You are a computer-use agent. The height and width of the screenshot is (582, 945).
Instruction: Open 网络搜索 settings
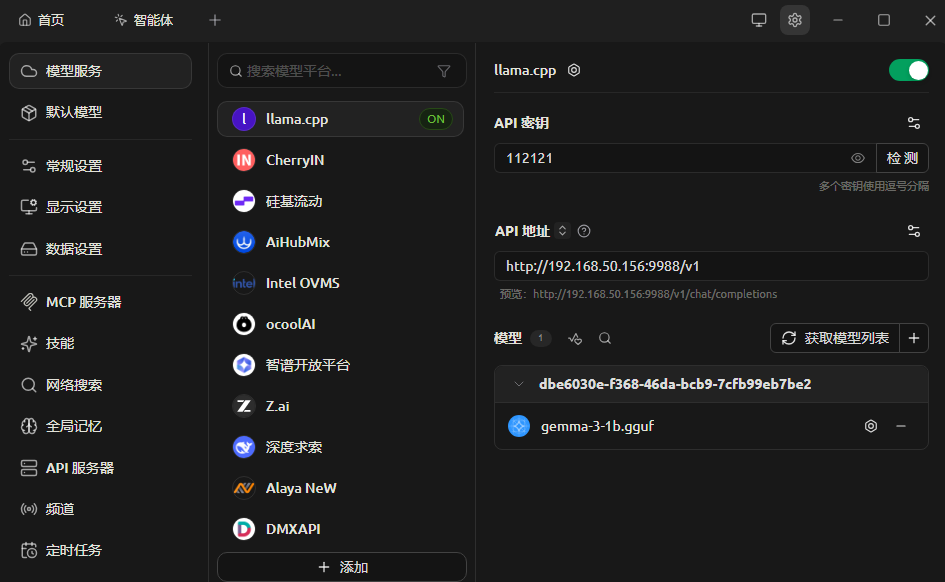point(101,385)
